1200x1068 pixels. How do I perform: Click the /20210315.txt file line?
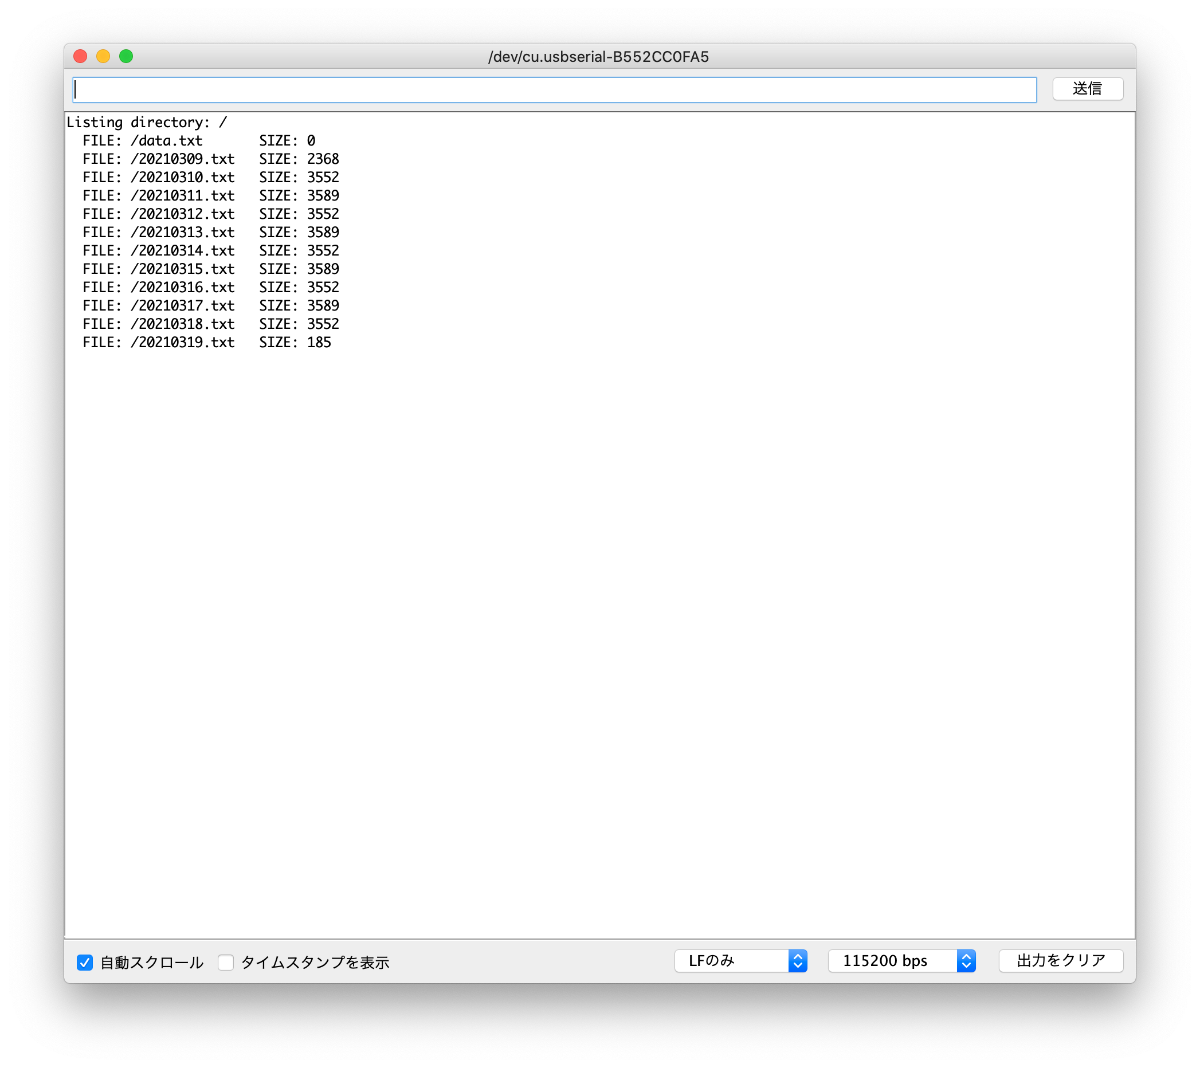click(211, 269)
